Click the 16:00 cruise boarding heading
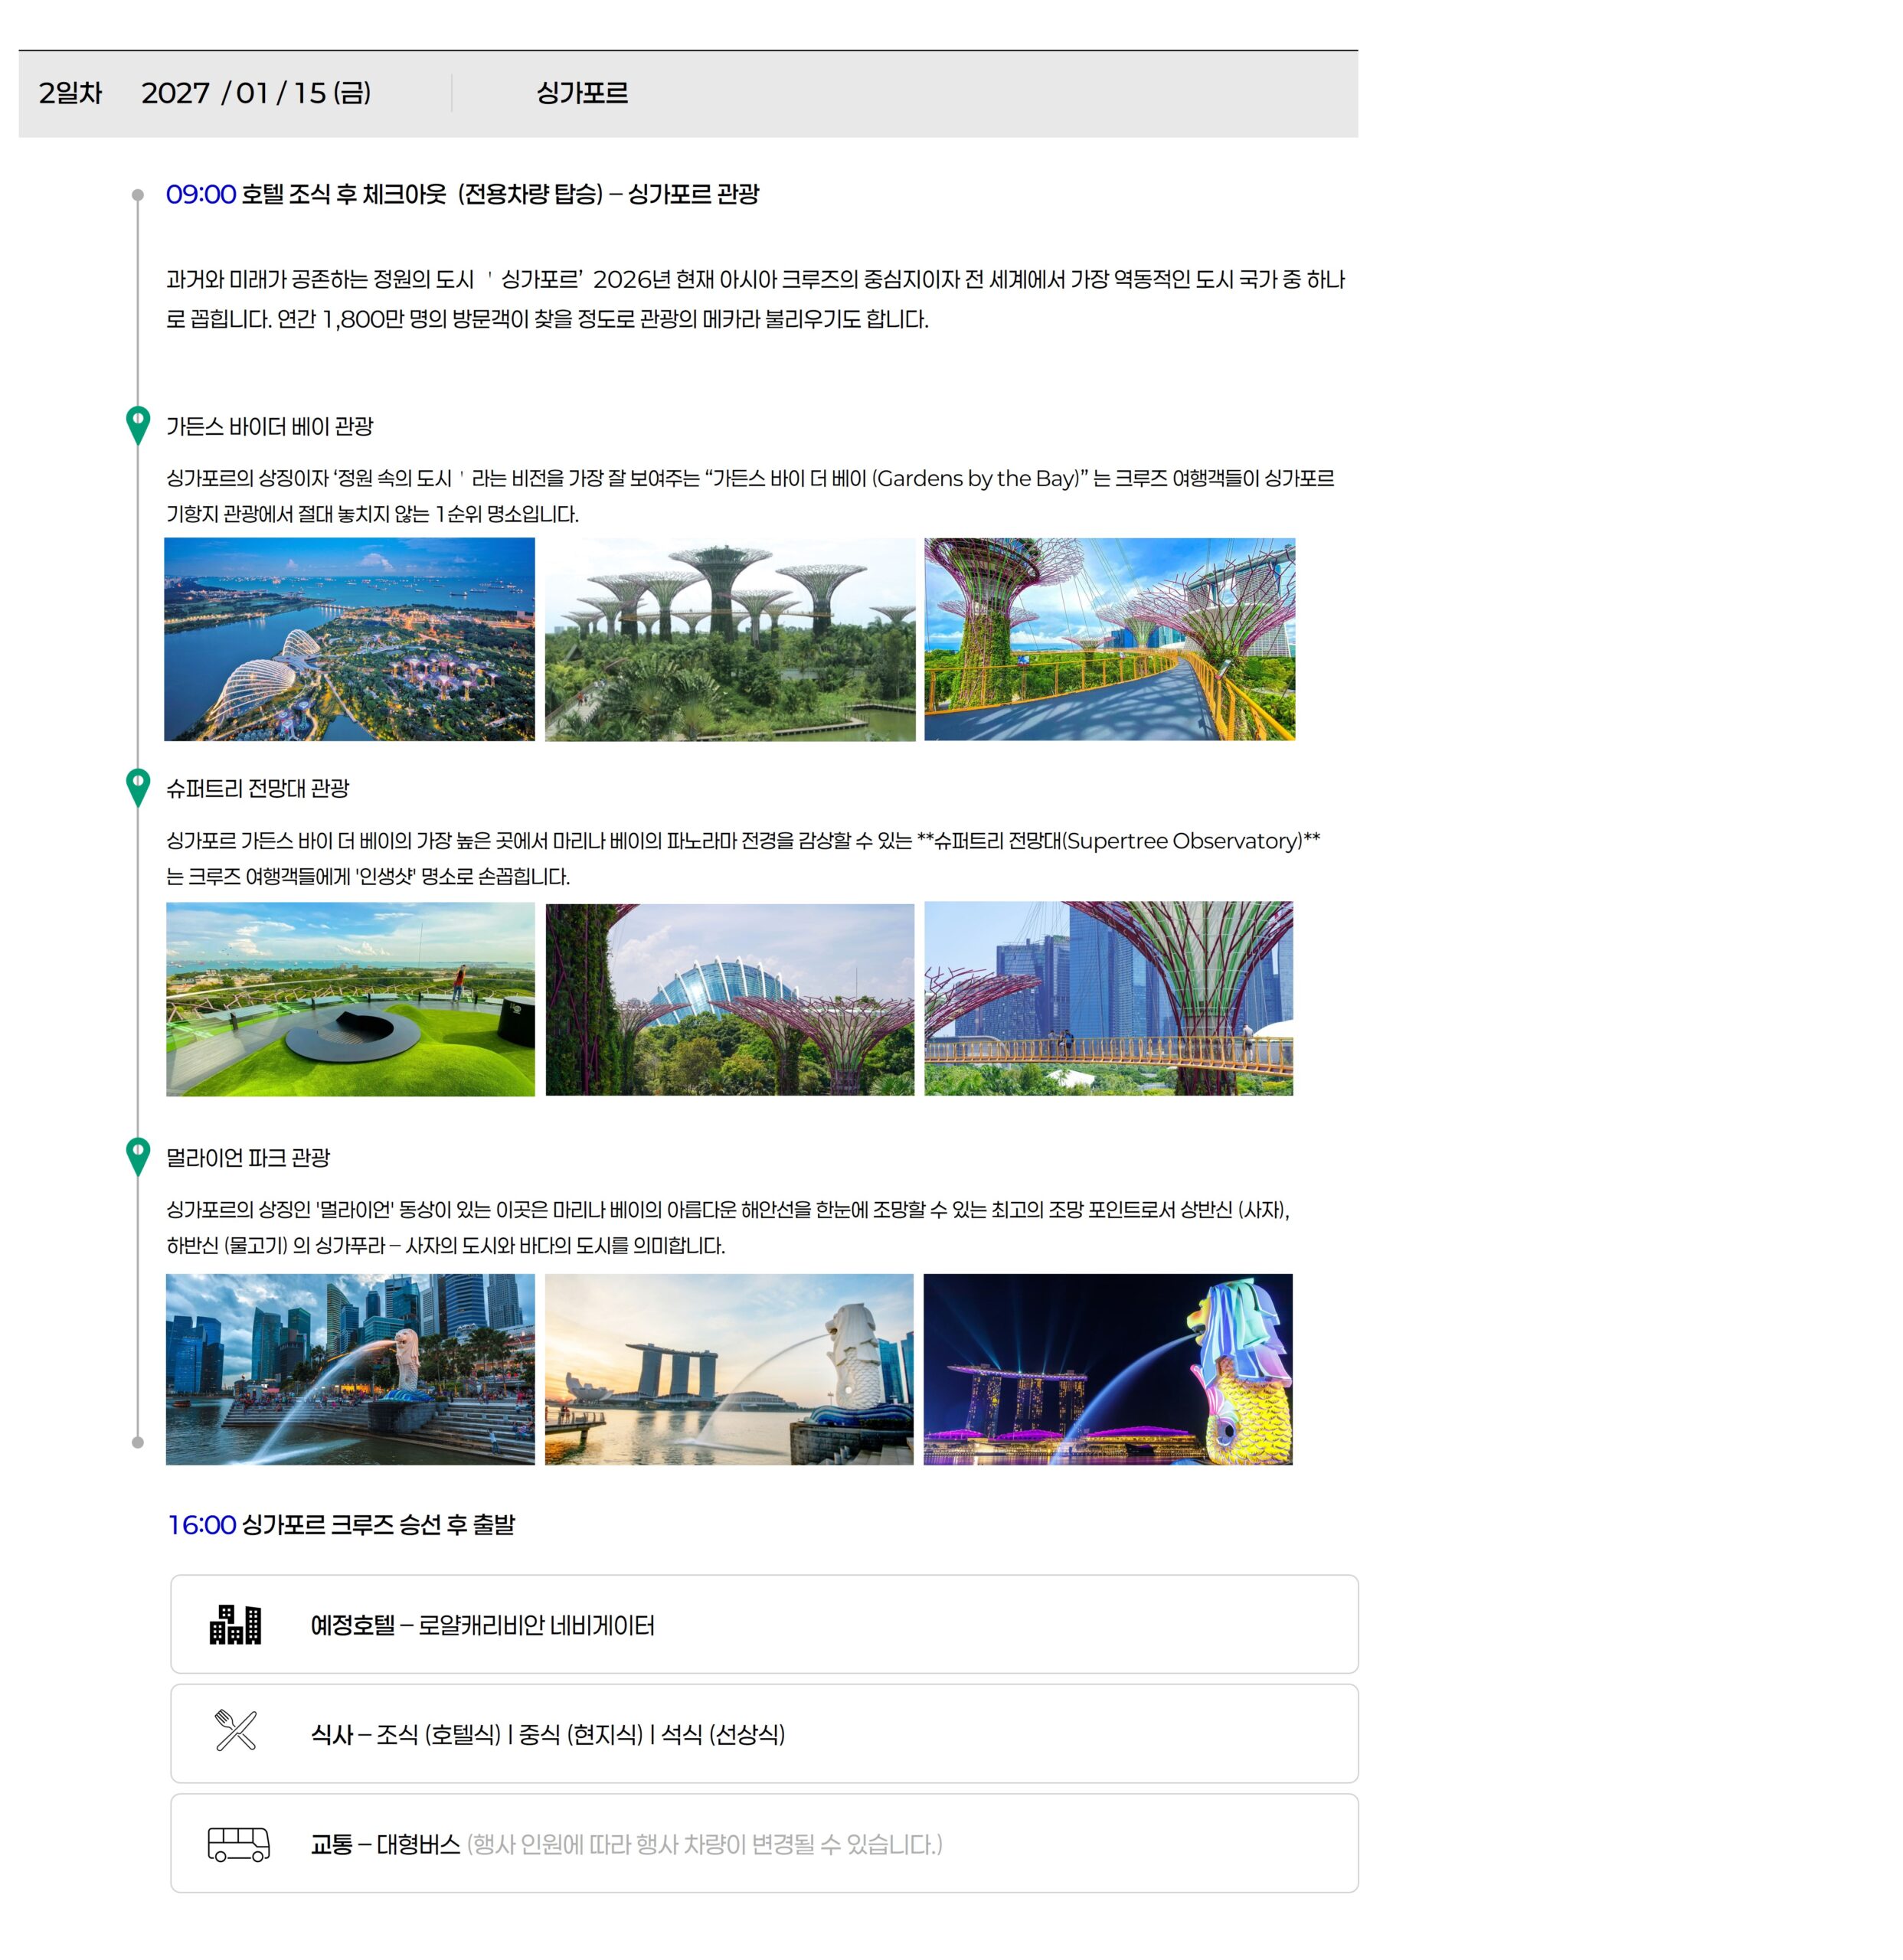The width and height of the screenshot is (1903, 1960). pyautogui.click(x=341, y=1525)
